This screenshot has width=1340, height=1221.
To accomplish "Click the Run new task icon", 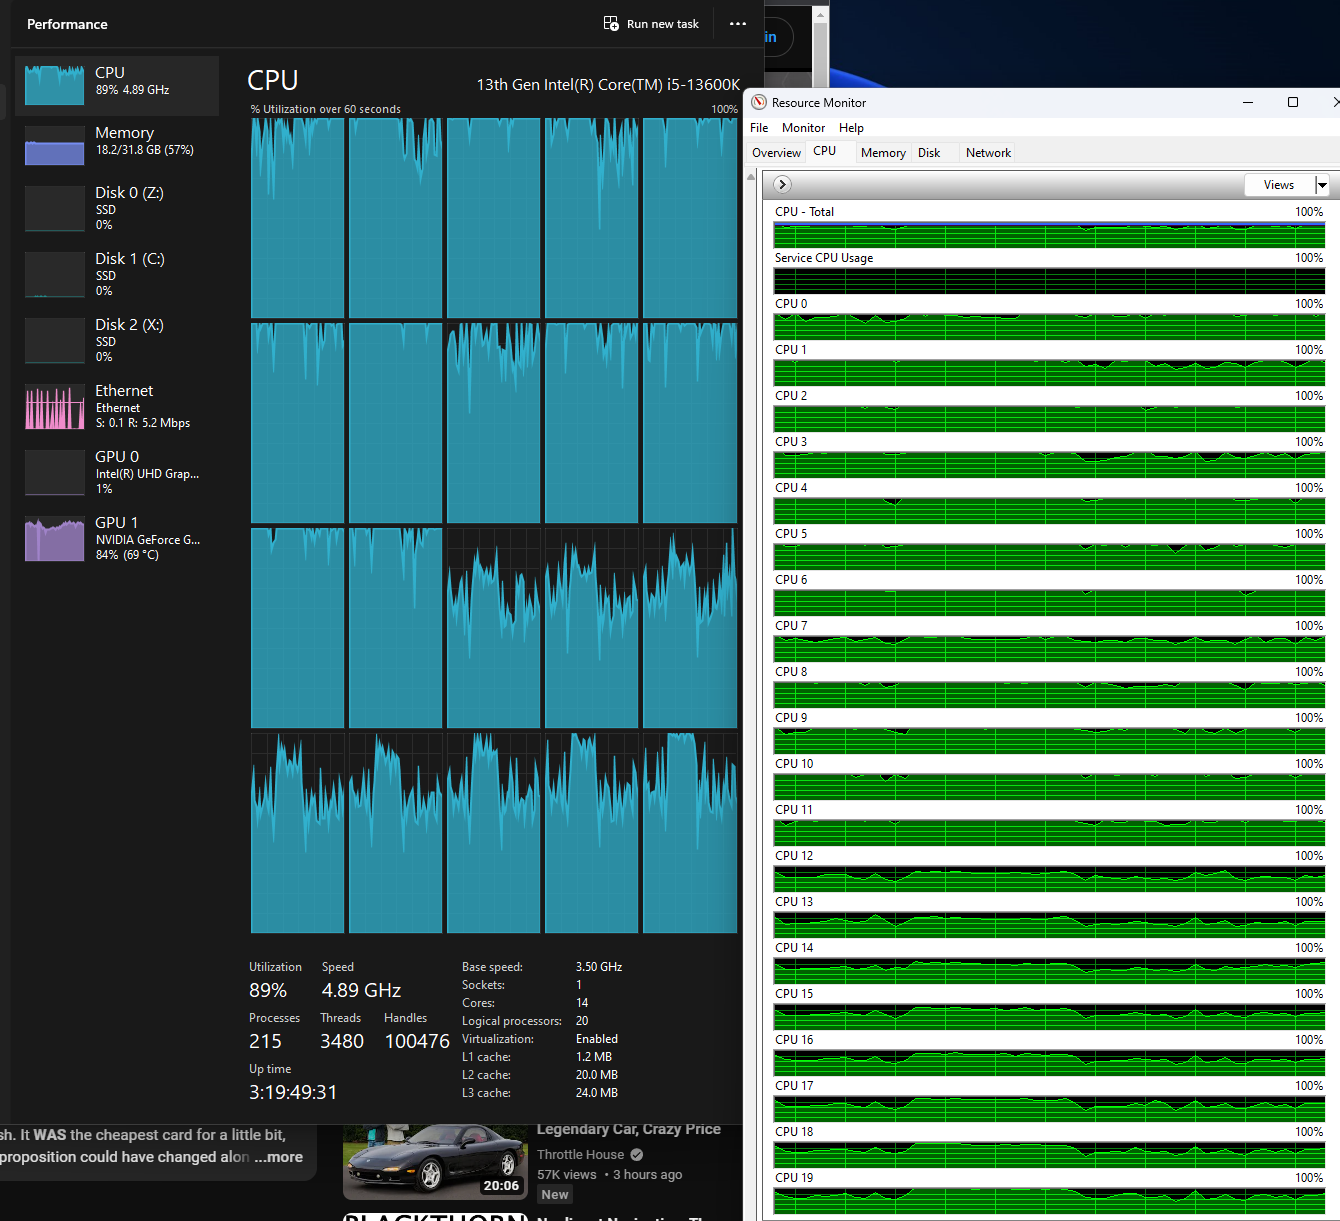I will tap(611, 24).
